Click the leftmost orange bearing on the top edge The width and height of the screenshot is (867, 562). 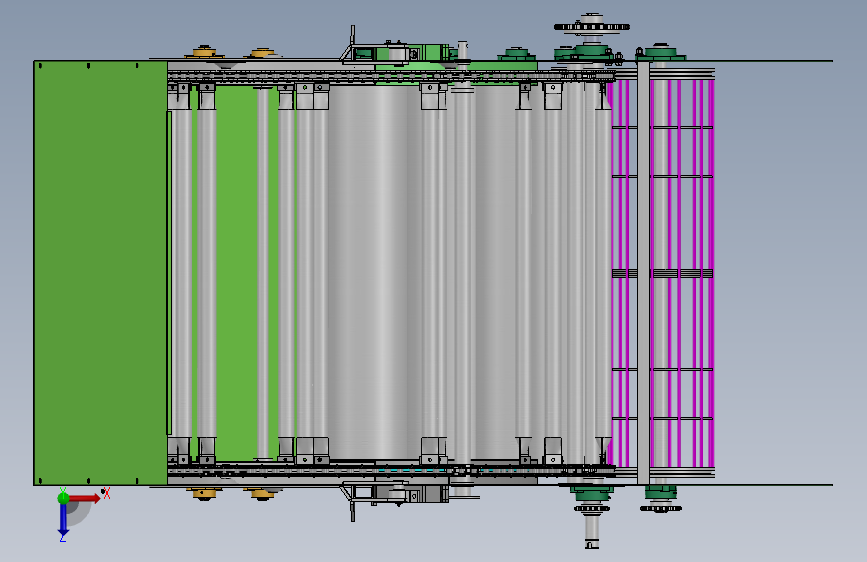coord(204,53)
